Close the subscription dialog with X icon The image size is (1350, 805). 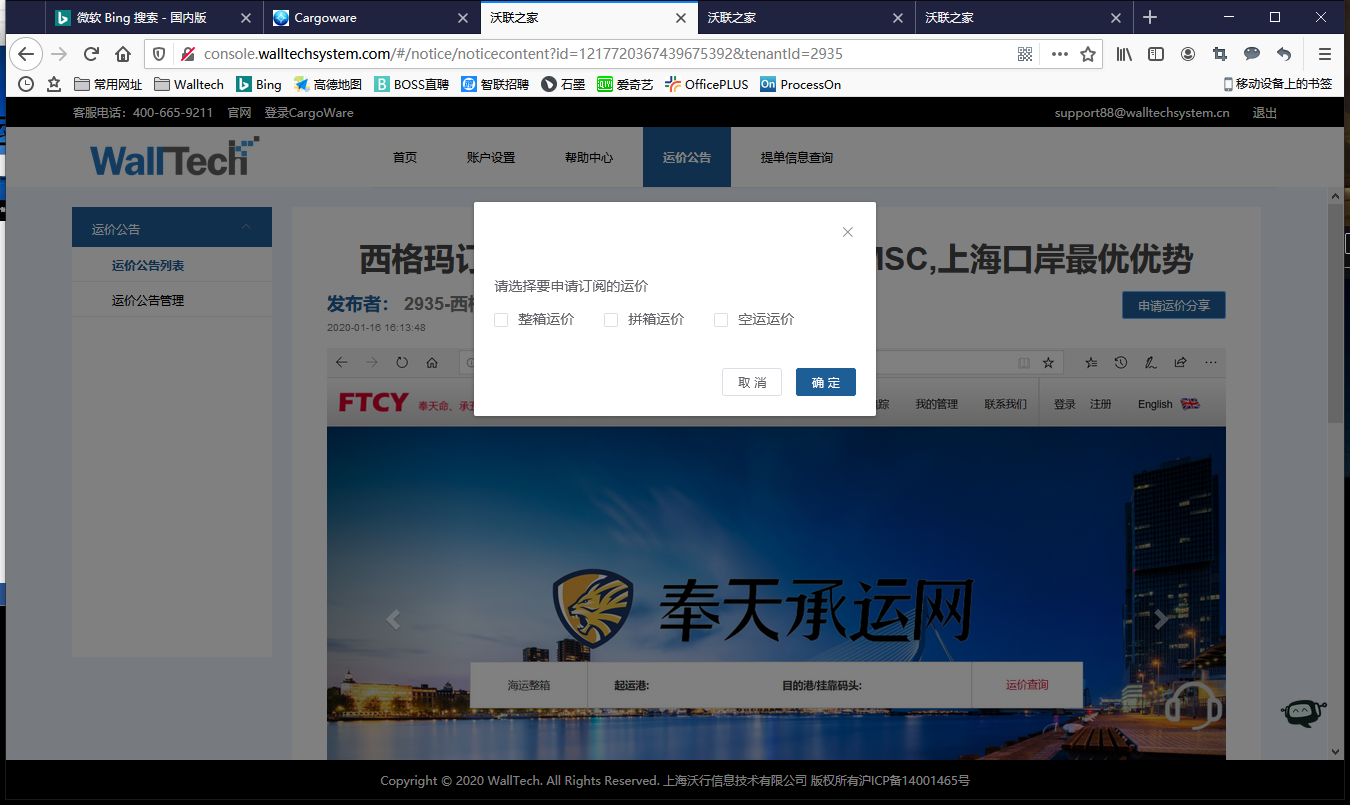pos(848,232)
